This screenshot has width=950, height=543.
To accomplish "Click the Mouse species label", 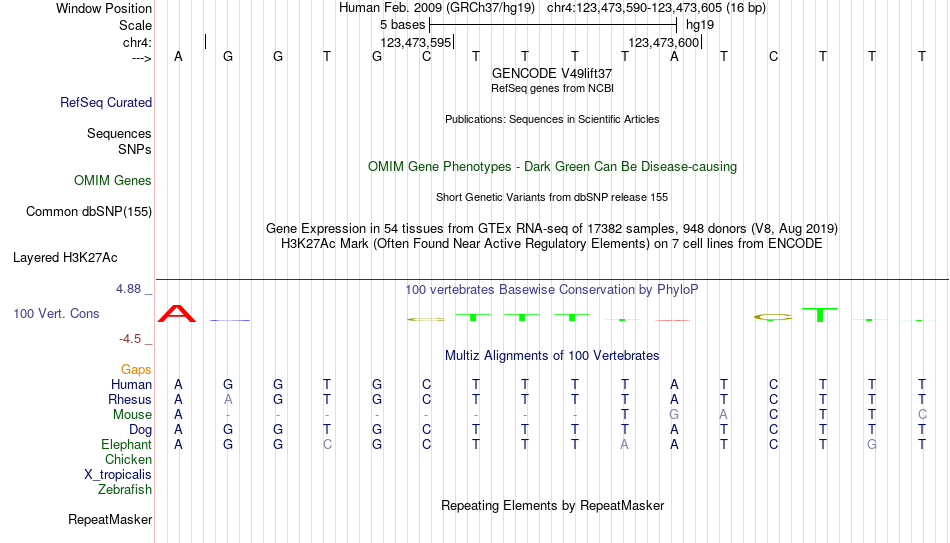I will pos(132,415).
